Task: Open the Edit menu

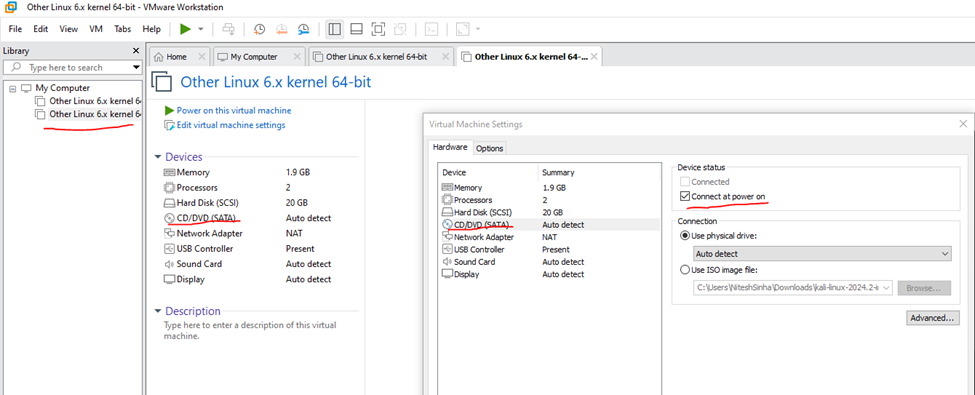Action: (x=41, y=29)
